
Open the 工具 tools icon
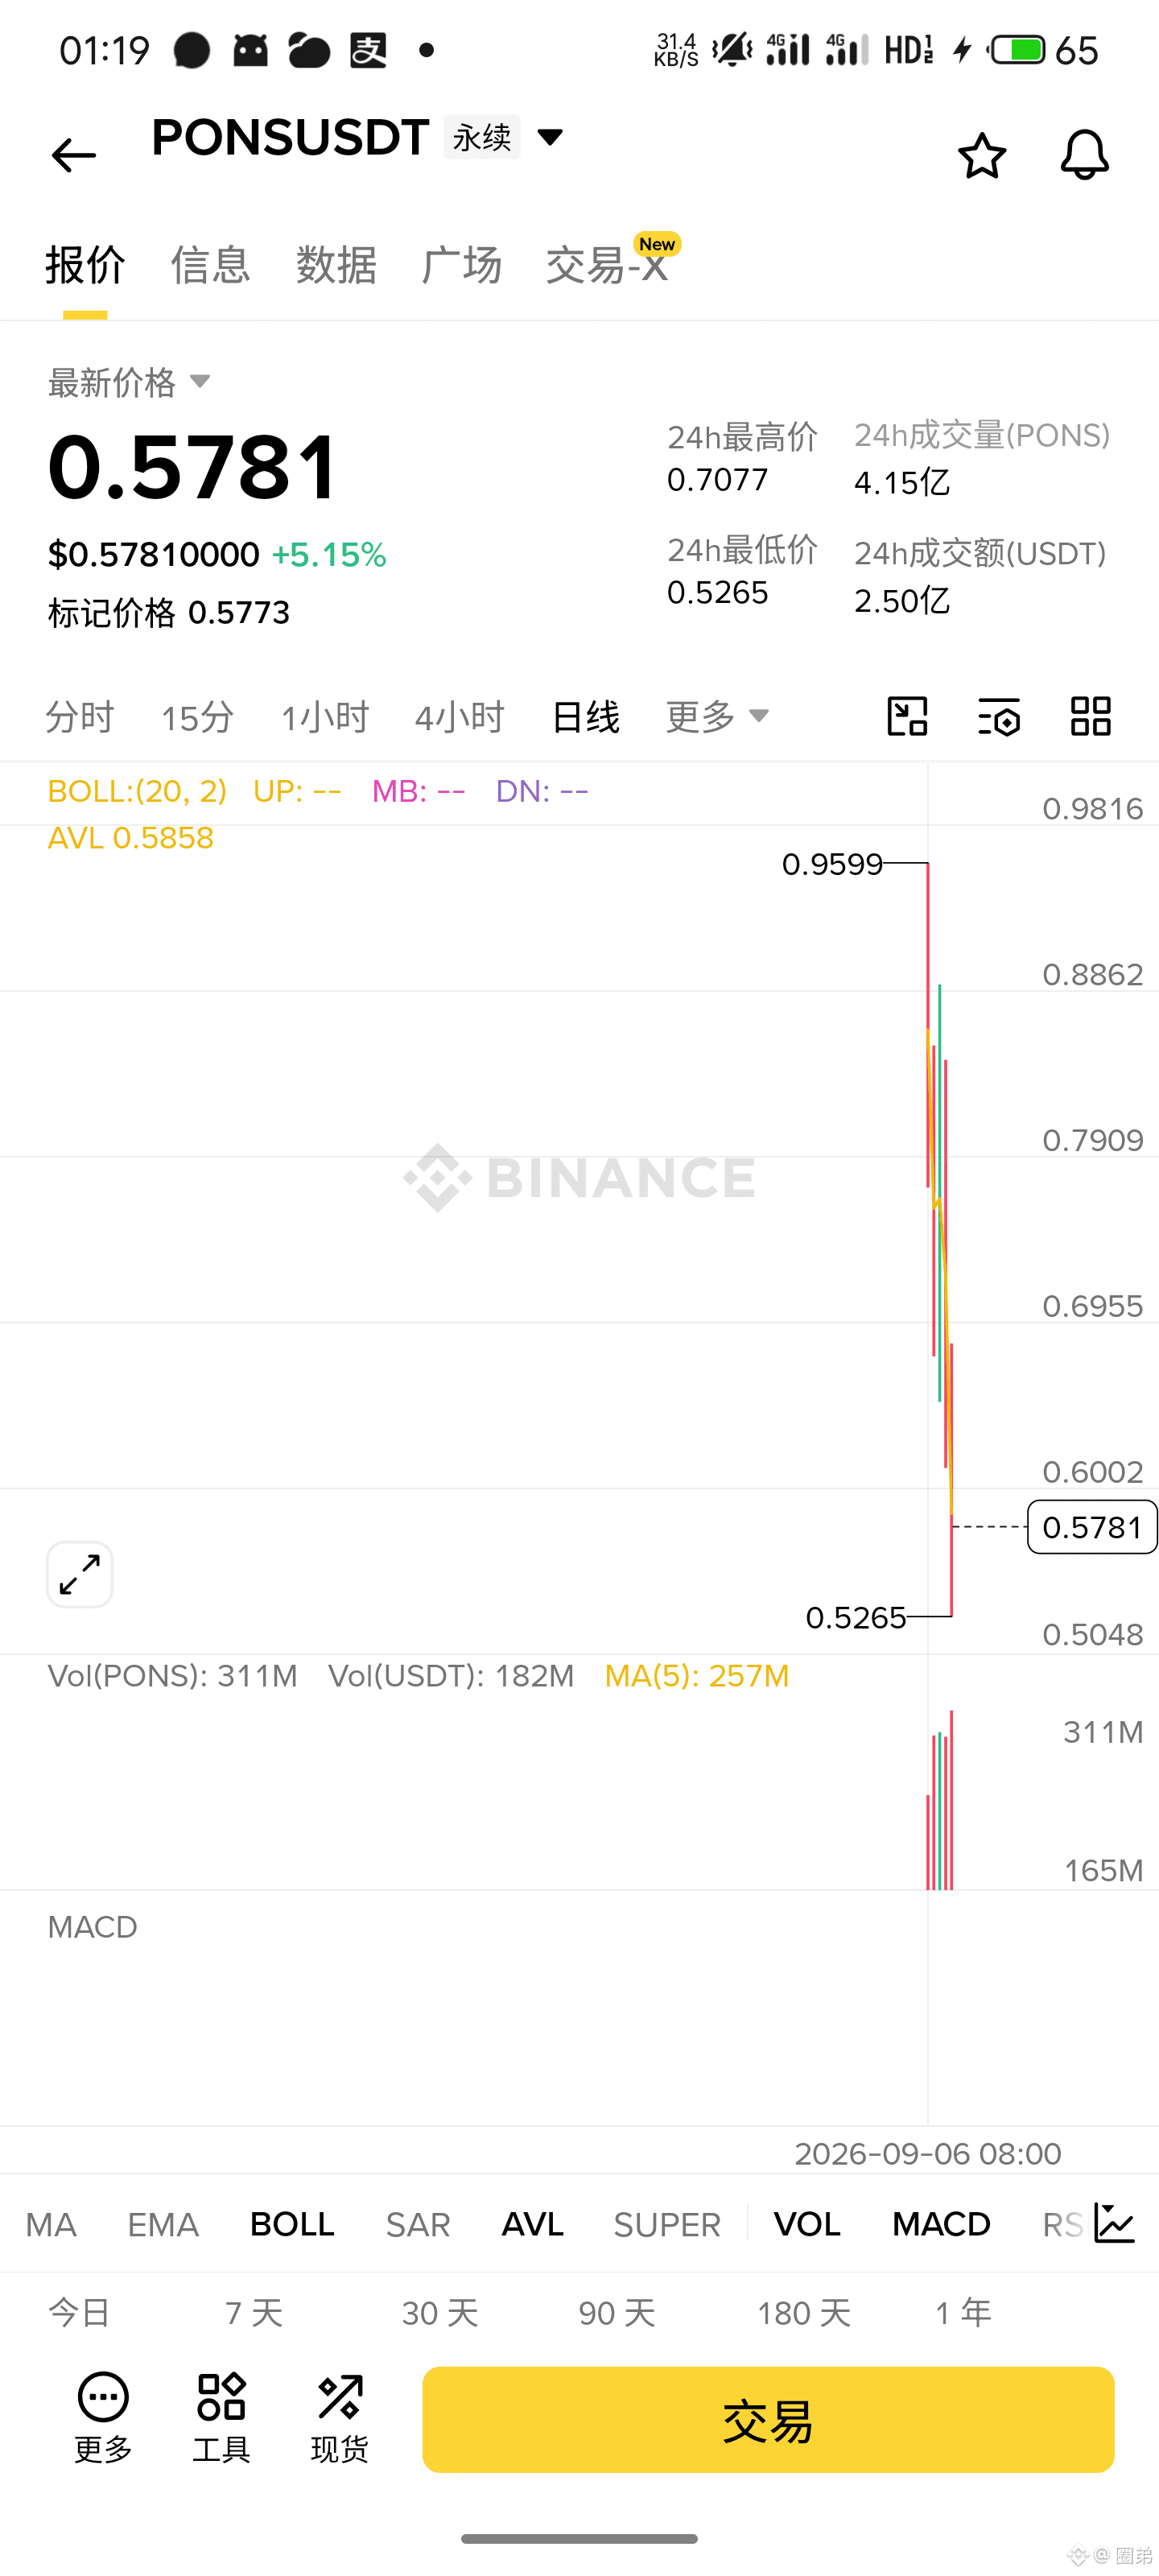[x=221, y=2418]
